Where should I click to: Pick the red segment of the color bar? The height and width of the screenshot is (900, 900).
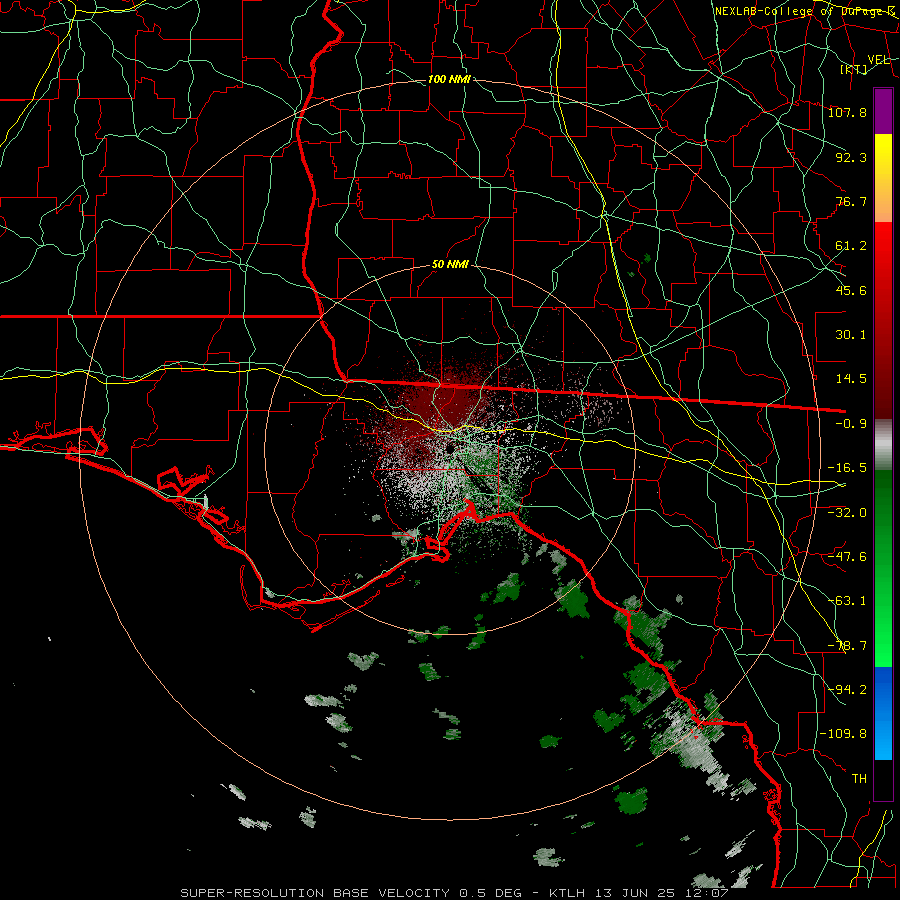(883, 320)
